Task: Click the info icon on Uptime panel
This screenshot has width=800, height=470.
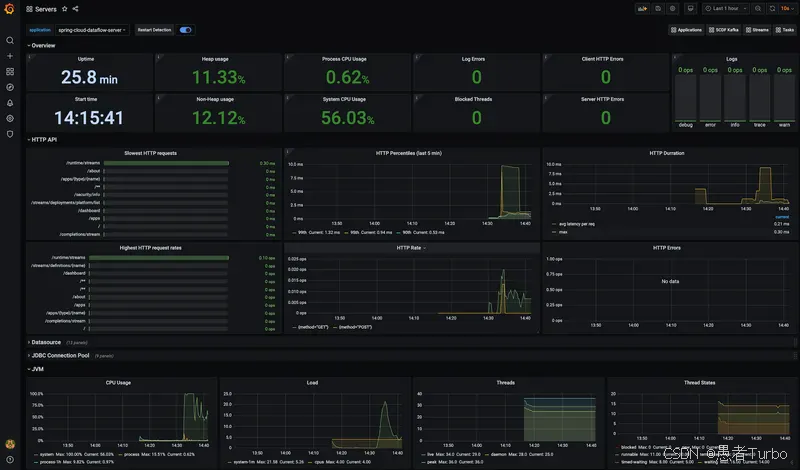Action: pos(29,57)
